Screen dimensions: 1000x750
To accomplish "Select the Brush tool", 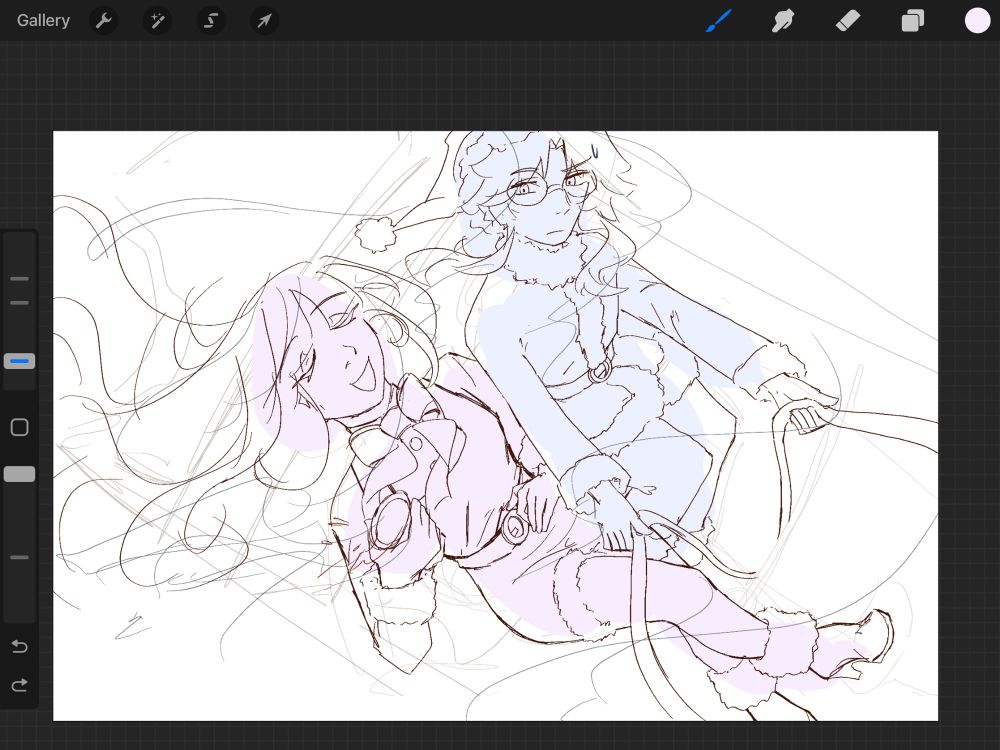I will pyautogui.click(x=719, y=21).
